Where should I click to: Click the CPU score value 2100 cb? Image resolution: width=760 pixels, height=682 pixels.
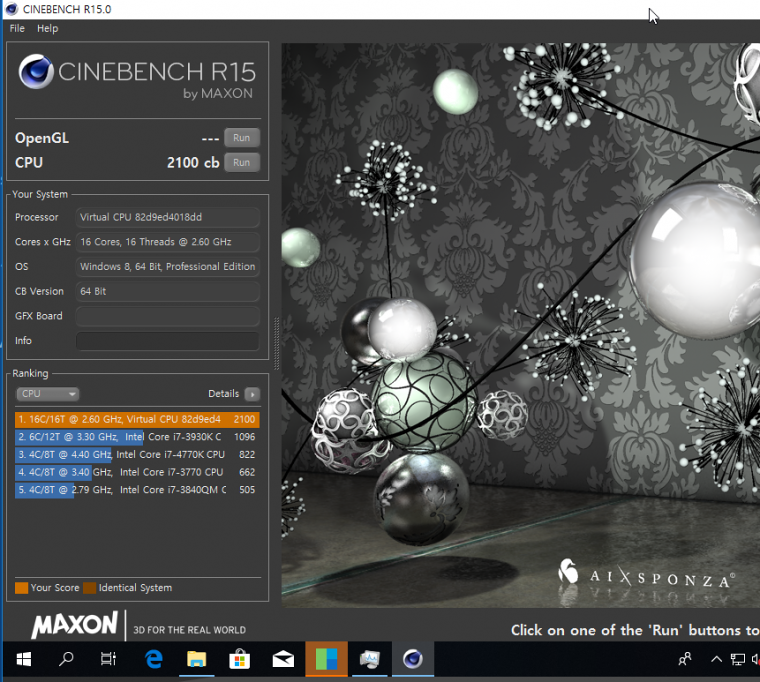[x=193, y=162]
